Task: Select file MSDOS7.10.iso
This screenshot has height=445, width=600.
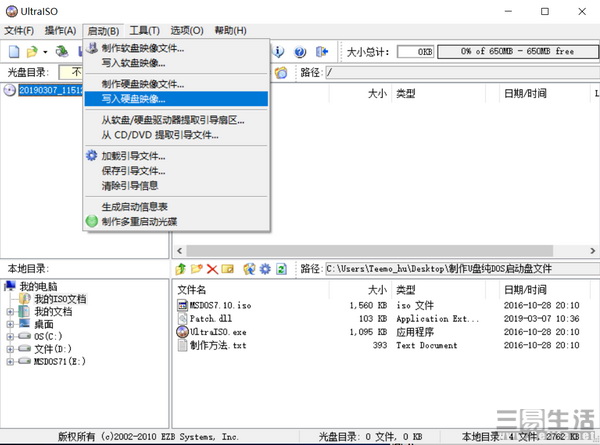Action: coord(220,305)
